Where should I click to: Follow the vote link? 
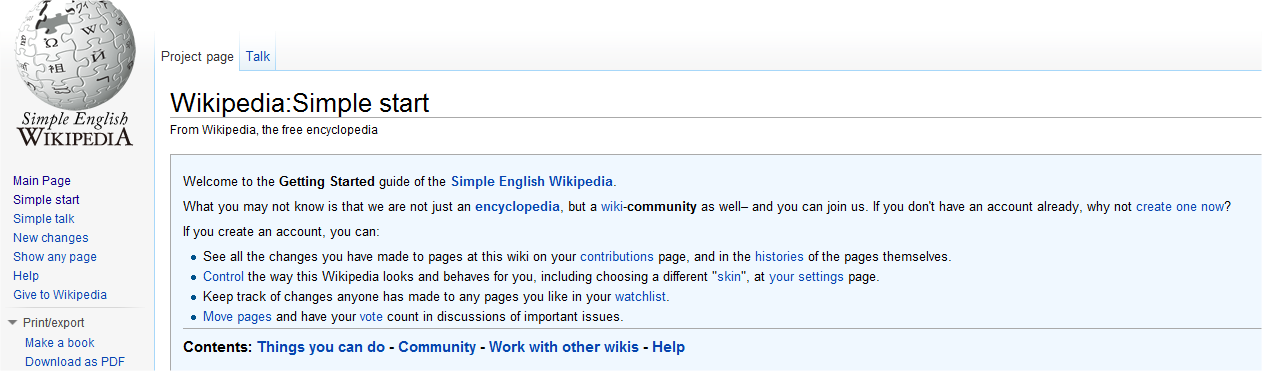pos(371,317)
